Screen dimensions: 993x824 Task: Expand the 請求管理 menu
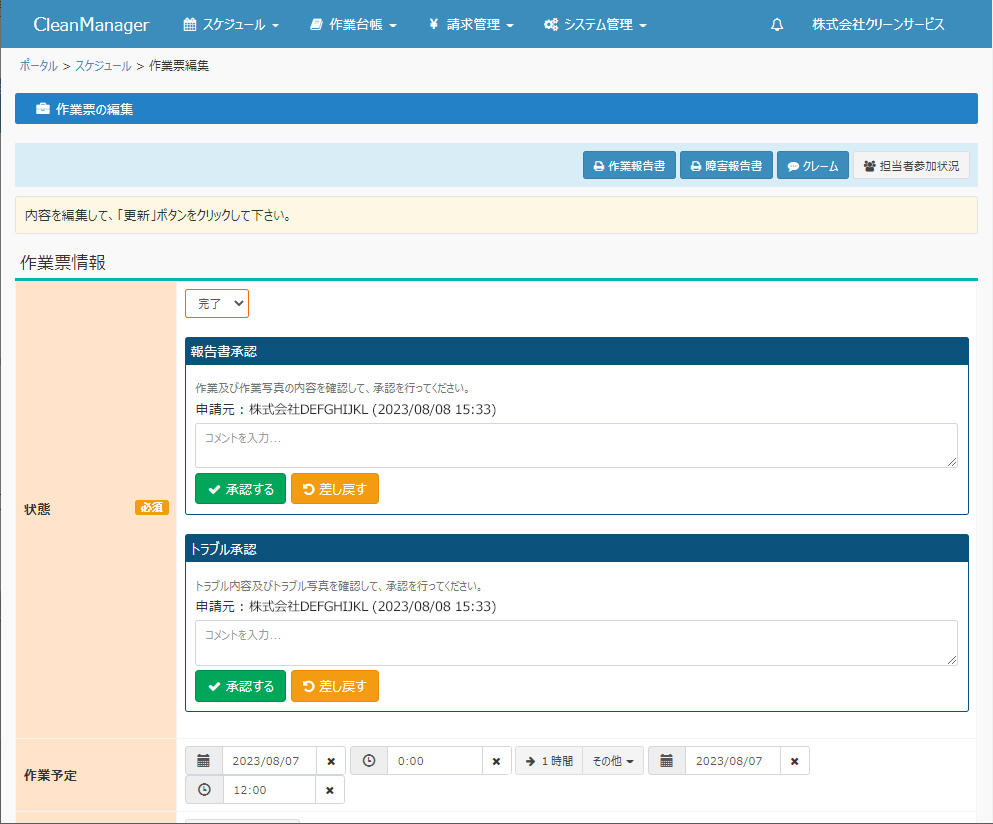pyautogui.click(x=471, y=25)
